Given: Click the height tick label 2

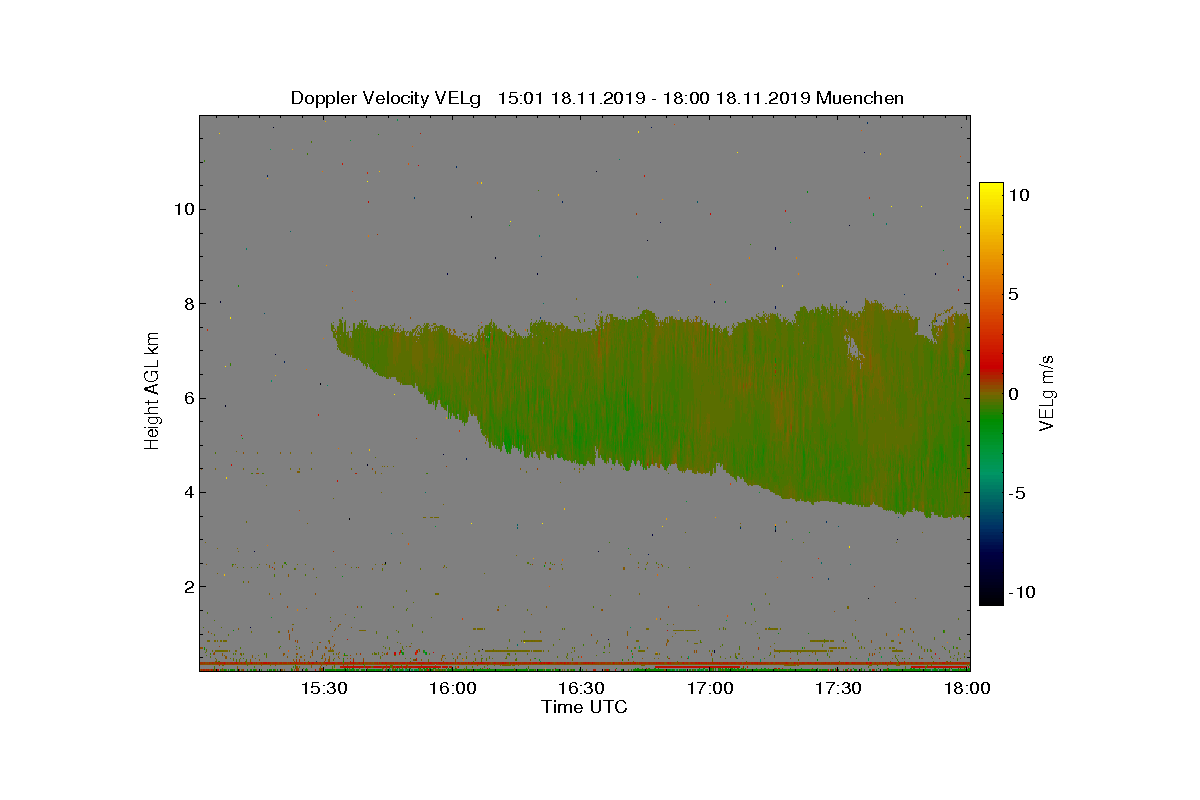Looking at the screenshot, I should pyautogui.click(x=188, y=586).
